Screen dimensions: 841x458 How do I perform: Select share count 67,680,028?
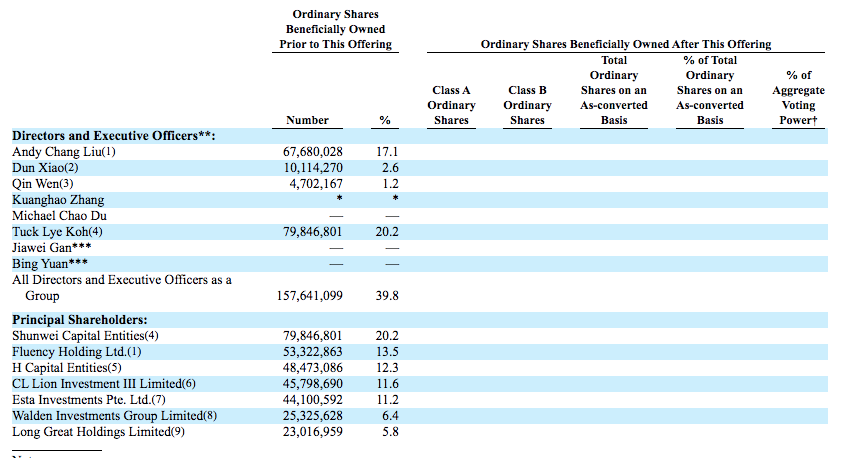(313, 152)
